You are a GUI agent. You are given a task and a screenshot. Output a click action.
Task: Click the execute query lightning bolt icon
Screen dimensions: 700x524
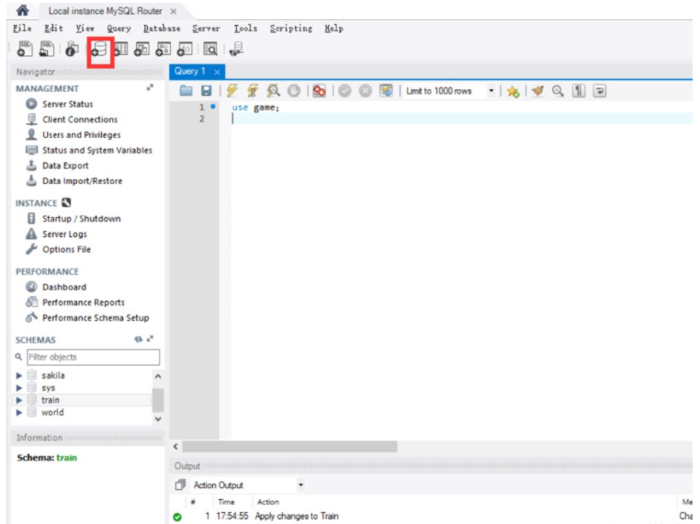pos(233,91)
